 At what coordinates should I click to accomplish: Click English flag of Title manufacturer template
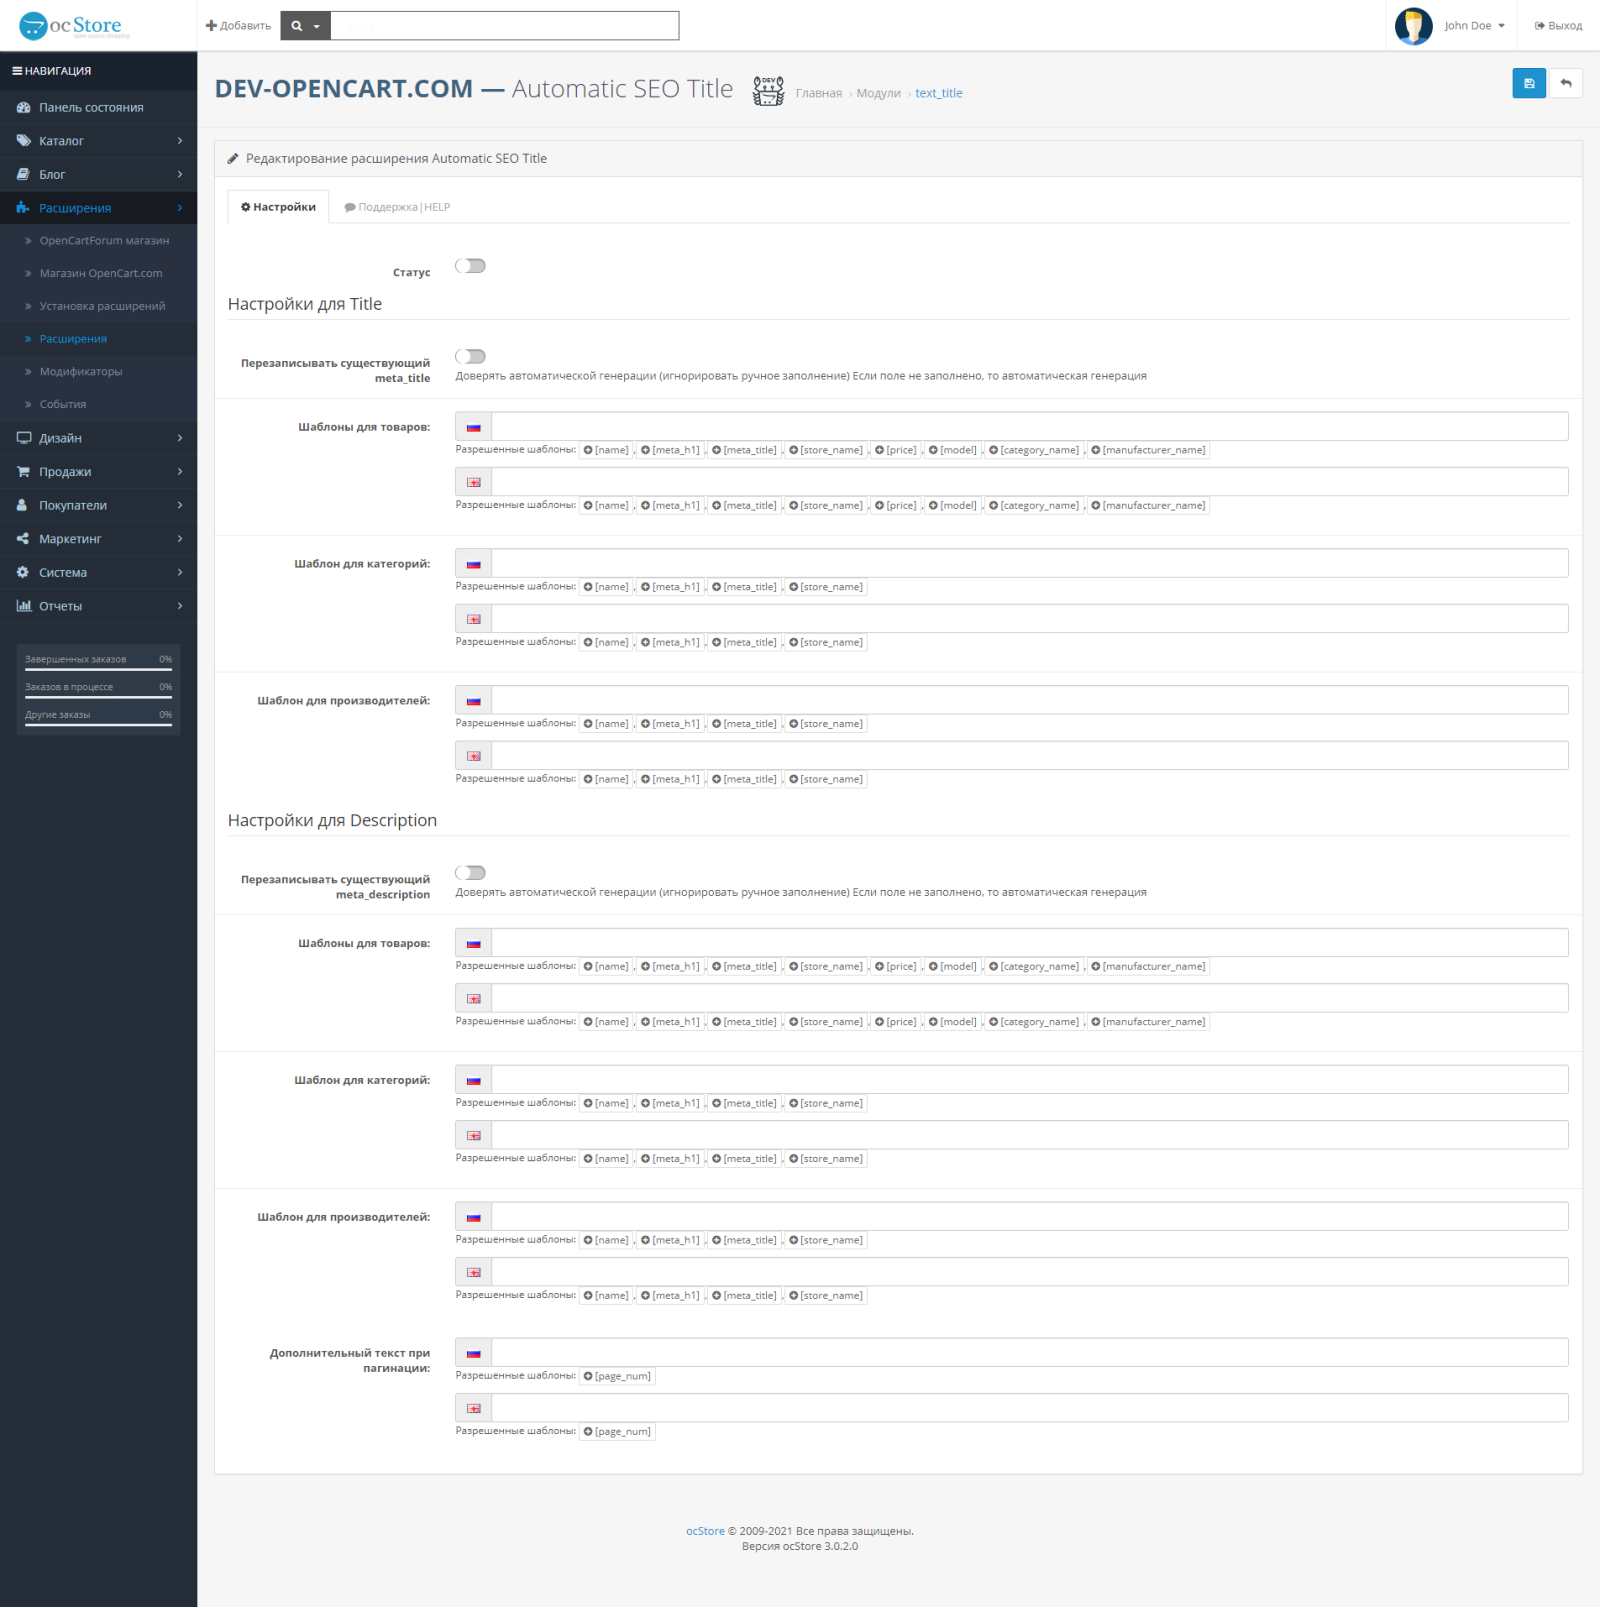pyautogui.click(x=474, y=756)
